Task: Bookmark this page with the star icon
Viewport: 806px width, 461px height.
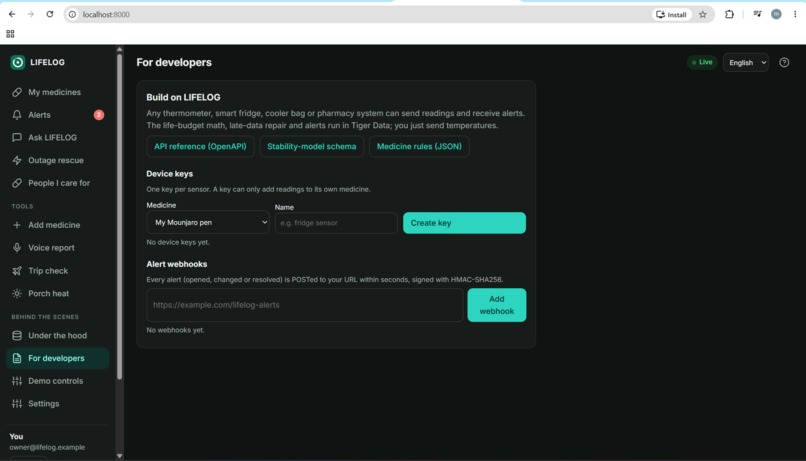Action: coord(703,14)
